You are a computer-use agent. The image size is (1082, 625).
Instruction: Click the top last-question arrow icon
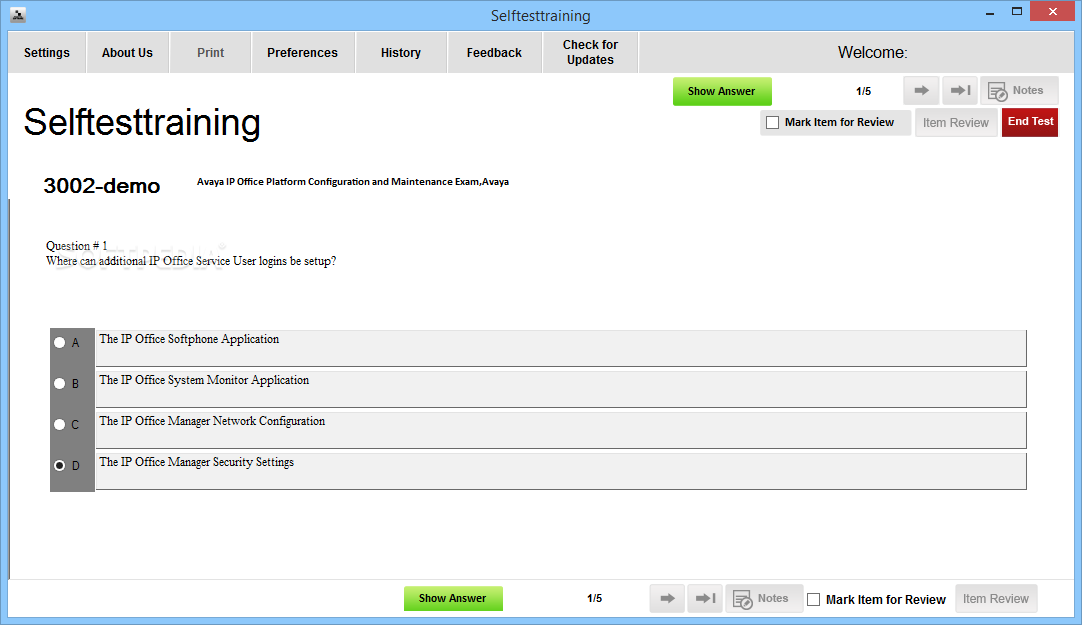[960, 90]
